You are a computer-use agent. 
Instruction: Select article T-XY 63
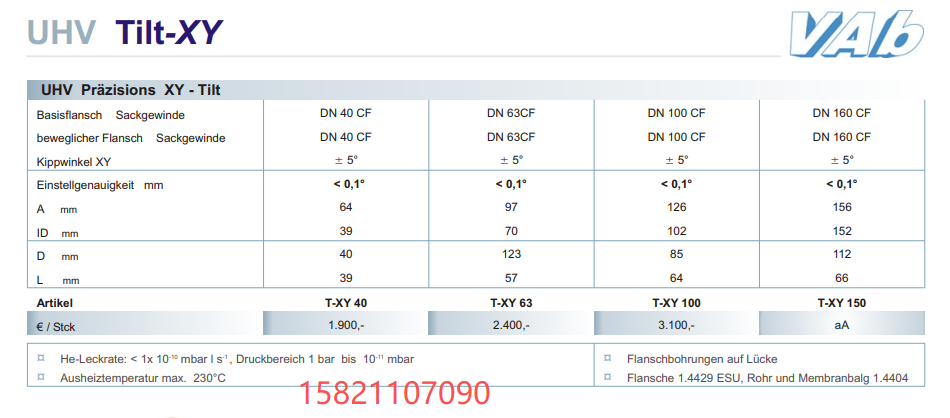pos(510,302)
